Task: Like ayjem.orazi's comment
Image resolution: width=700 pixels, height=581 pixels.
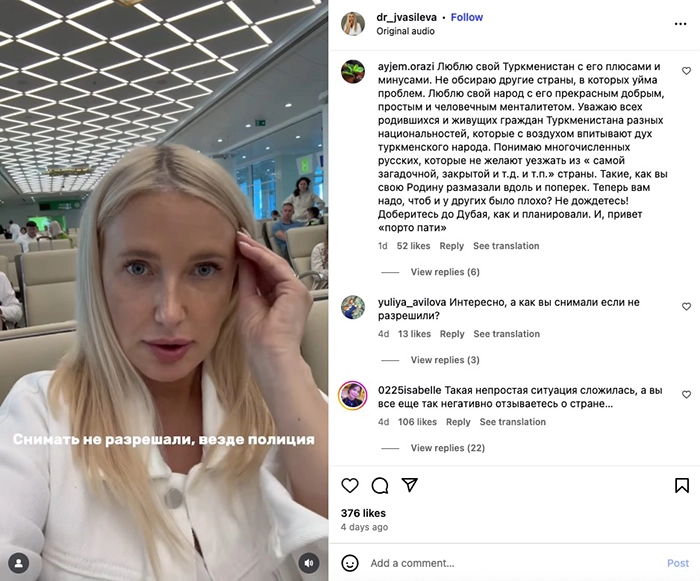Action: 686,71
